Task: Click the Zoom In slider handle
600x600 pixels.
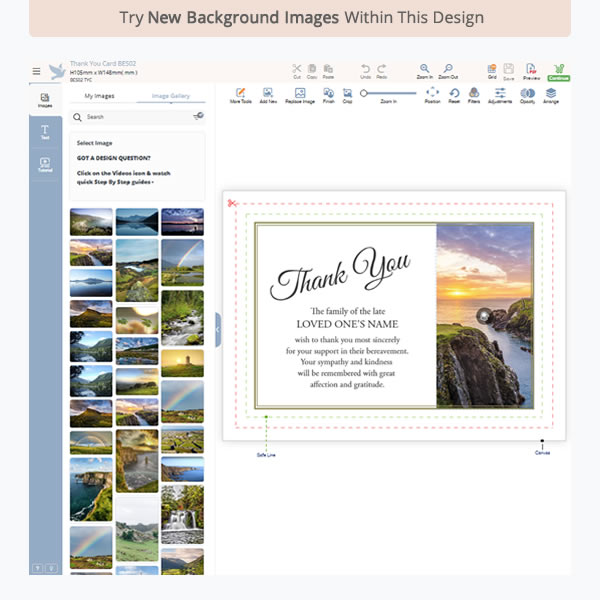Action: click(x=365, y=93)
